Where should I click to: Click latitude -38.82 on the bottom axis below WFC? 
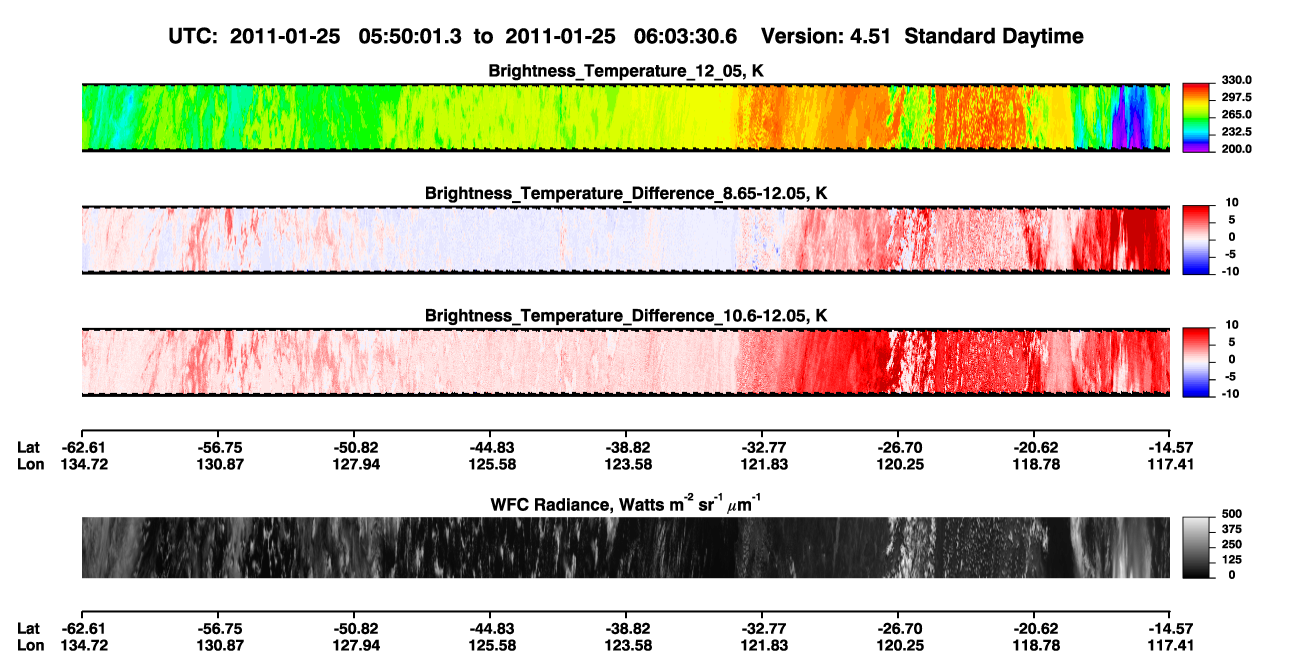[626, 628]
